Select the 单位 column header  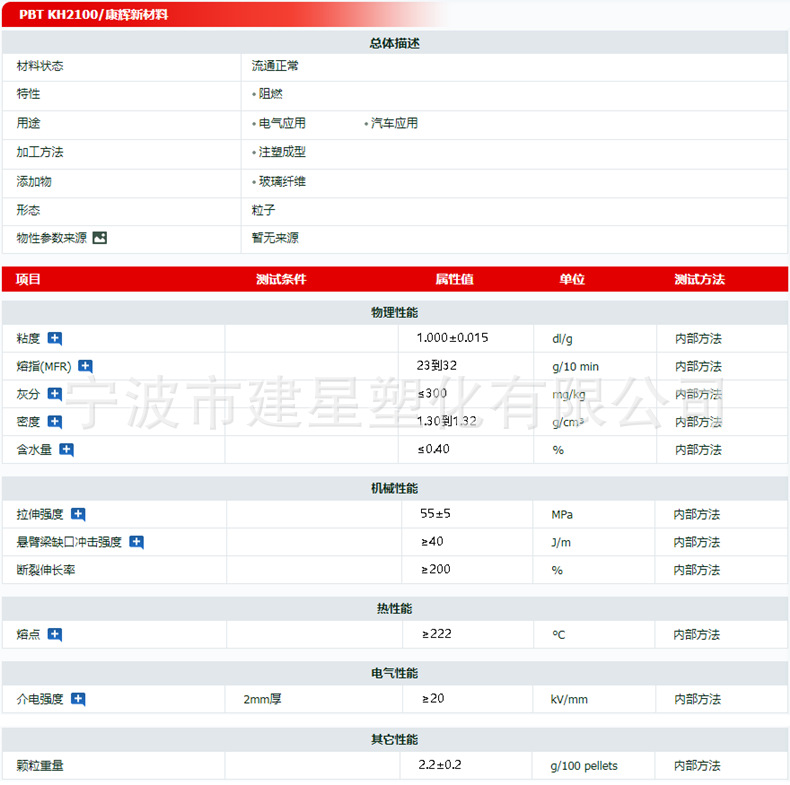pos(572,279)
